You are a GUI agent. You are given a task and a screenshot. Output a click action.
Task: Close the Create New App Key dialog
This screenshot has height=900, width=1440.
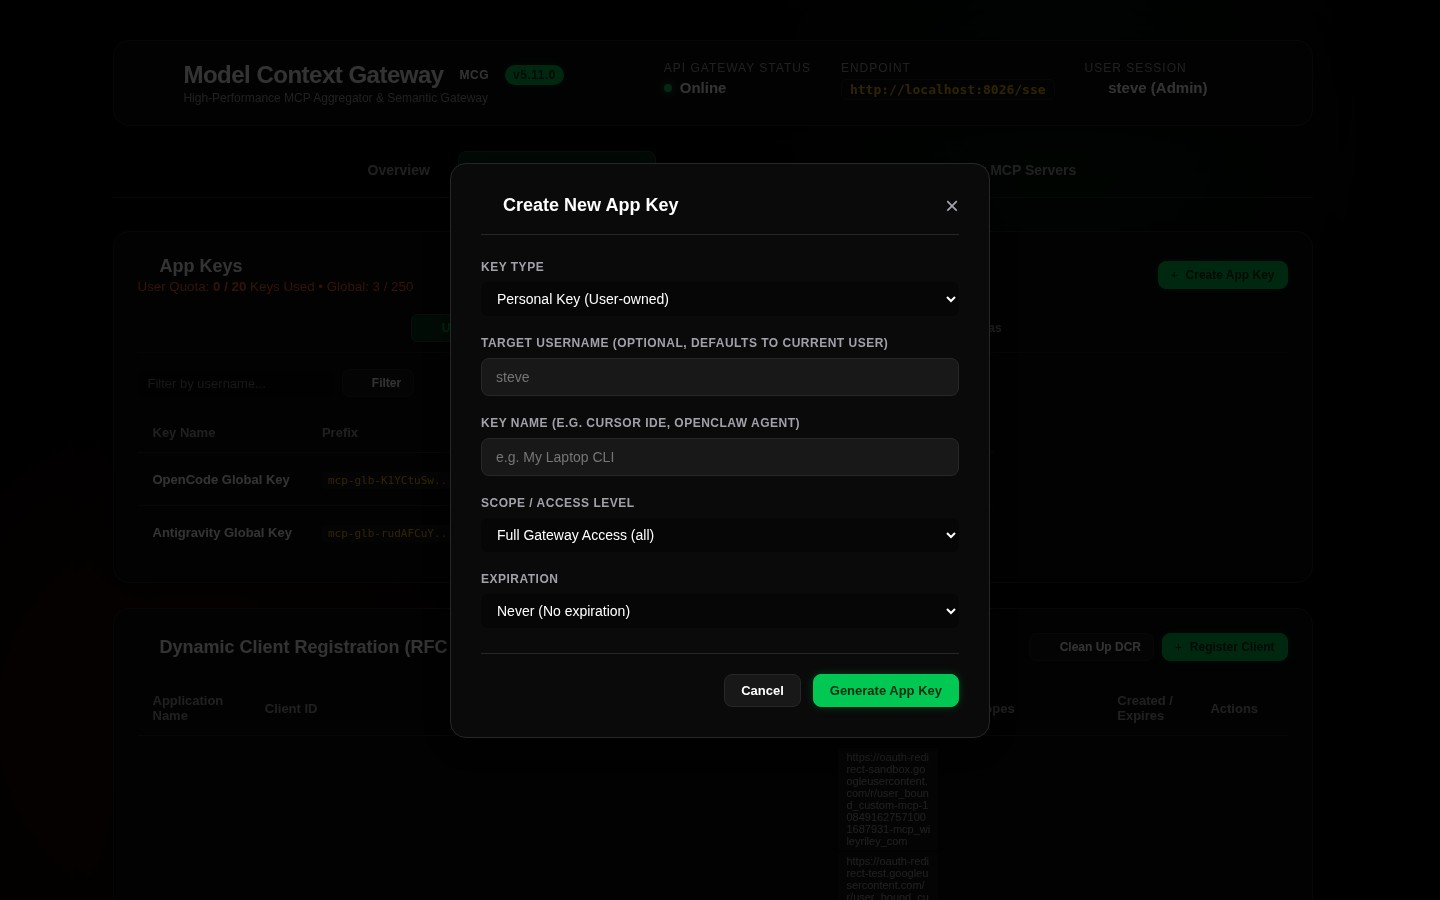coord(952,206)
